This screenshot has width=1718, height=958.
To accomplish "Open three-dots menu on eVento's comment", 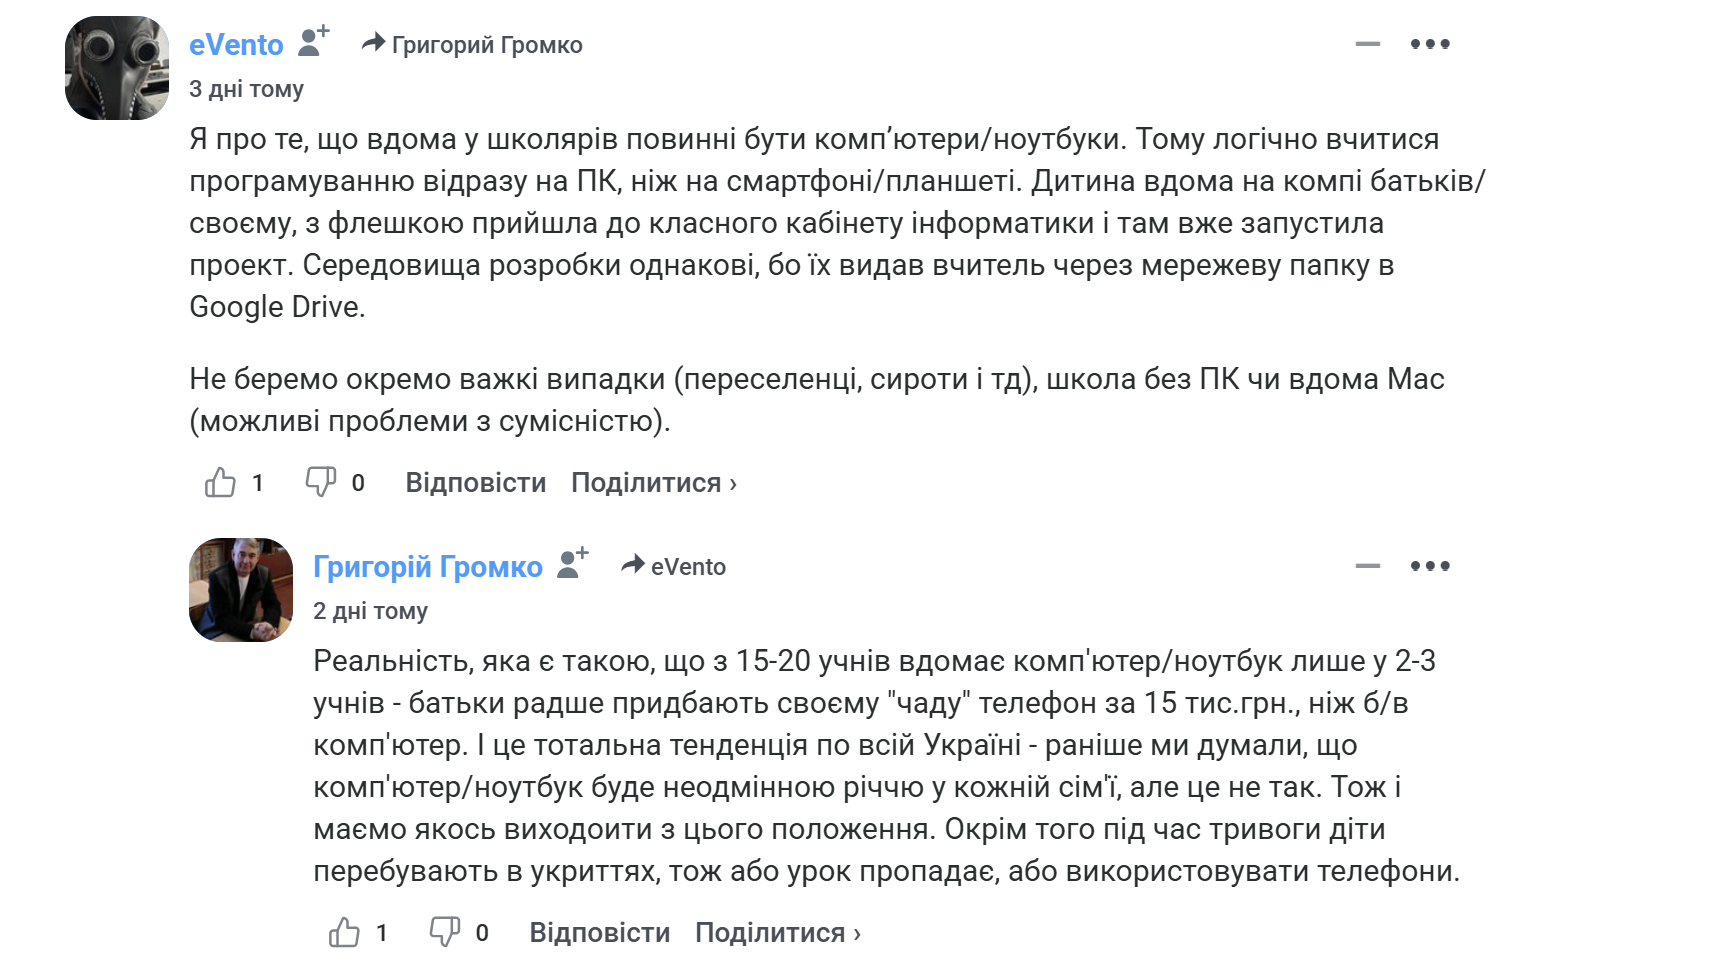I will point(1429,44).
